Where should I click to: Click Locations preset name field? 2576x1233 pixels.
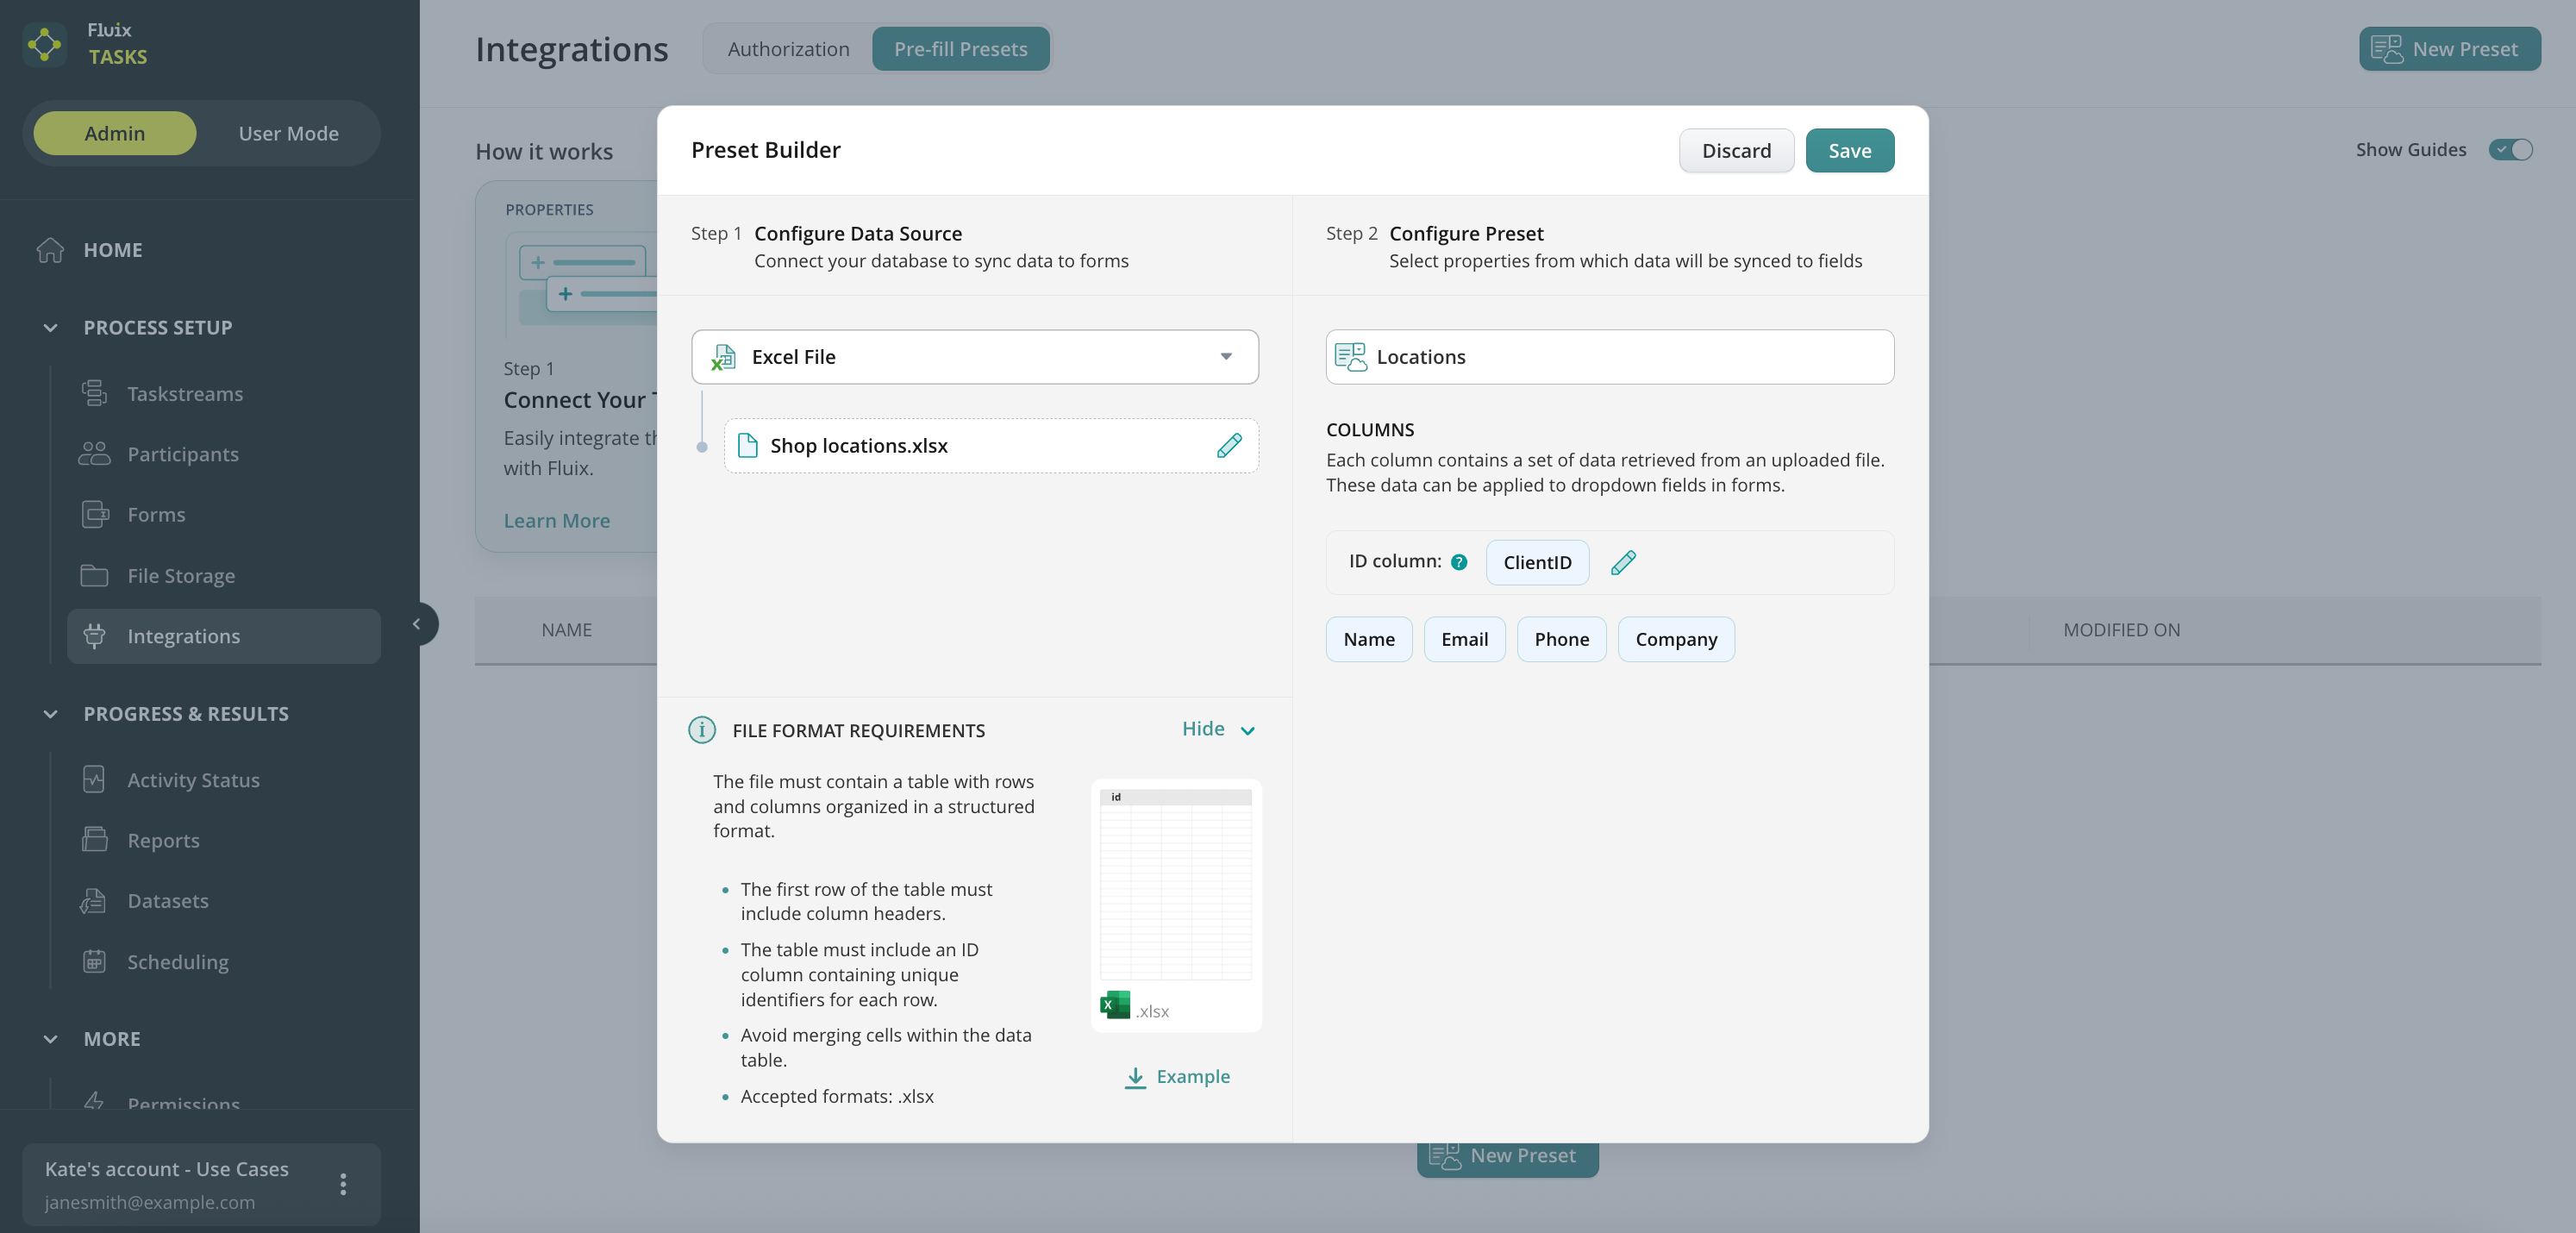(1609, 357)
